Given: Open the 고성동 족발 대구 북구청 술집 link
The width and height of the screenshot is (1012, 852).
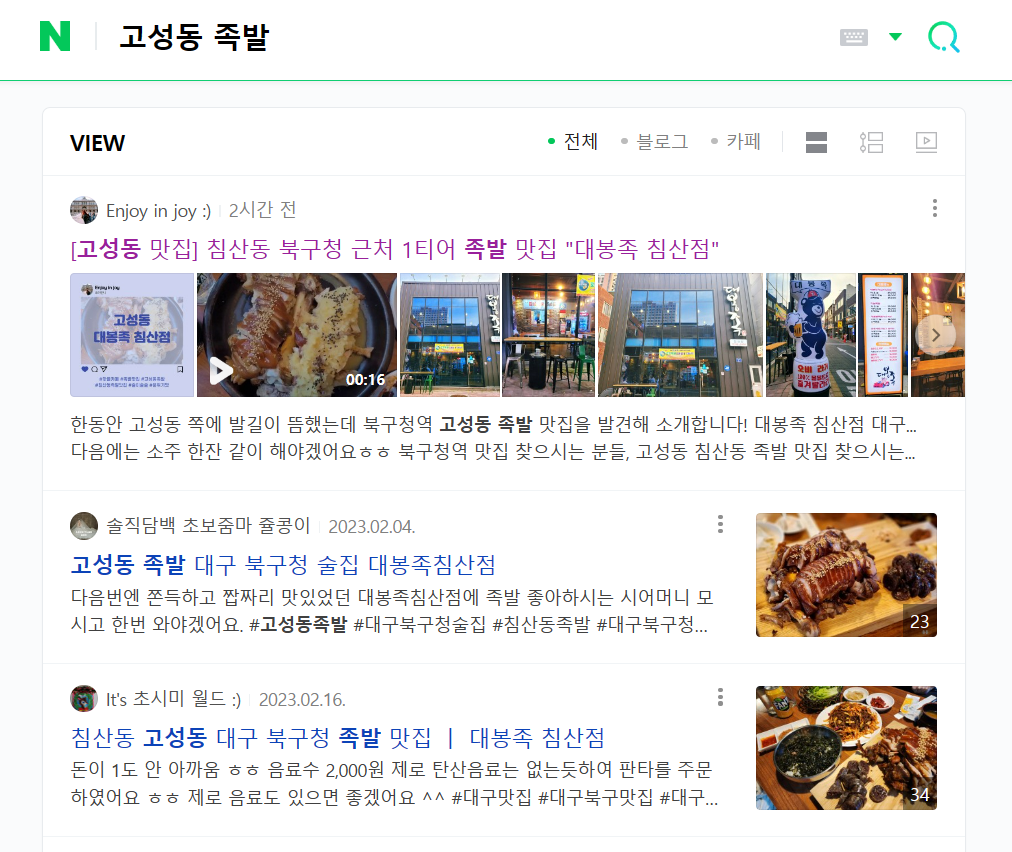Looking at the screenshot, I should 283,565.
